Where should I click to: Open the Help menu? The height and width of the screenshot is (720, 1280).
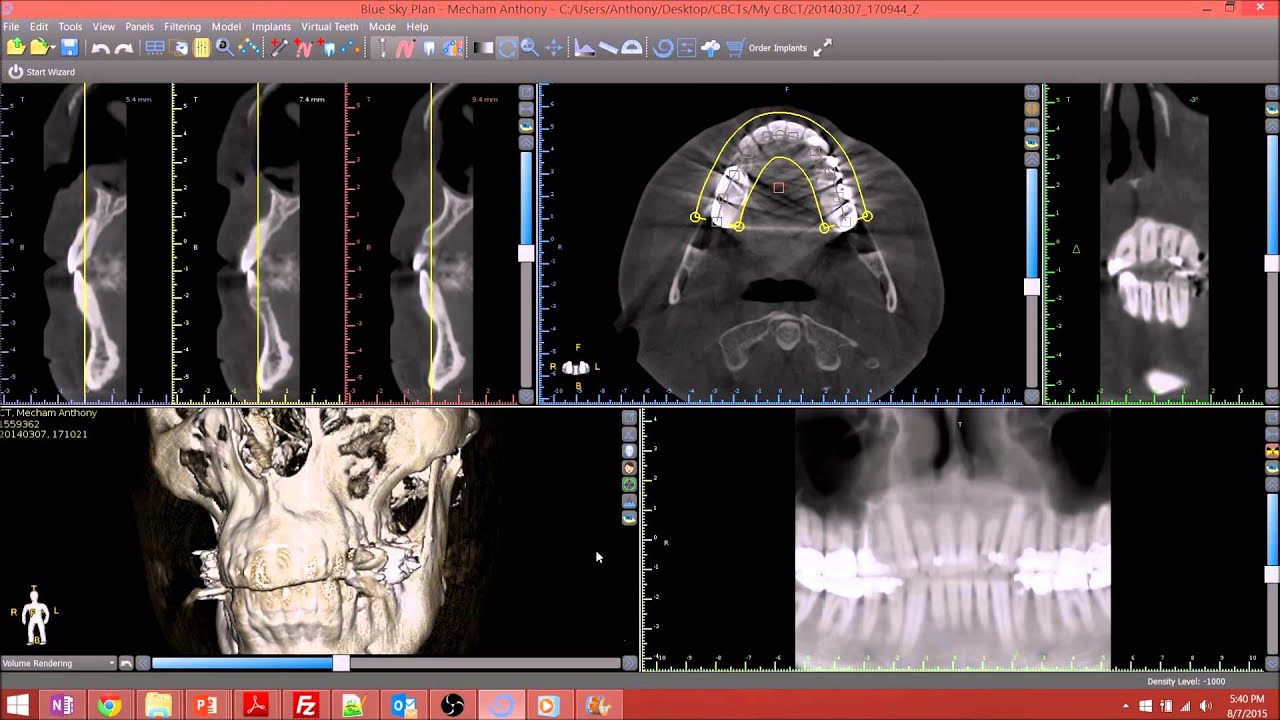417,27
